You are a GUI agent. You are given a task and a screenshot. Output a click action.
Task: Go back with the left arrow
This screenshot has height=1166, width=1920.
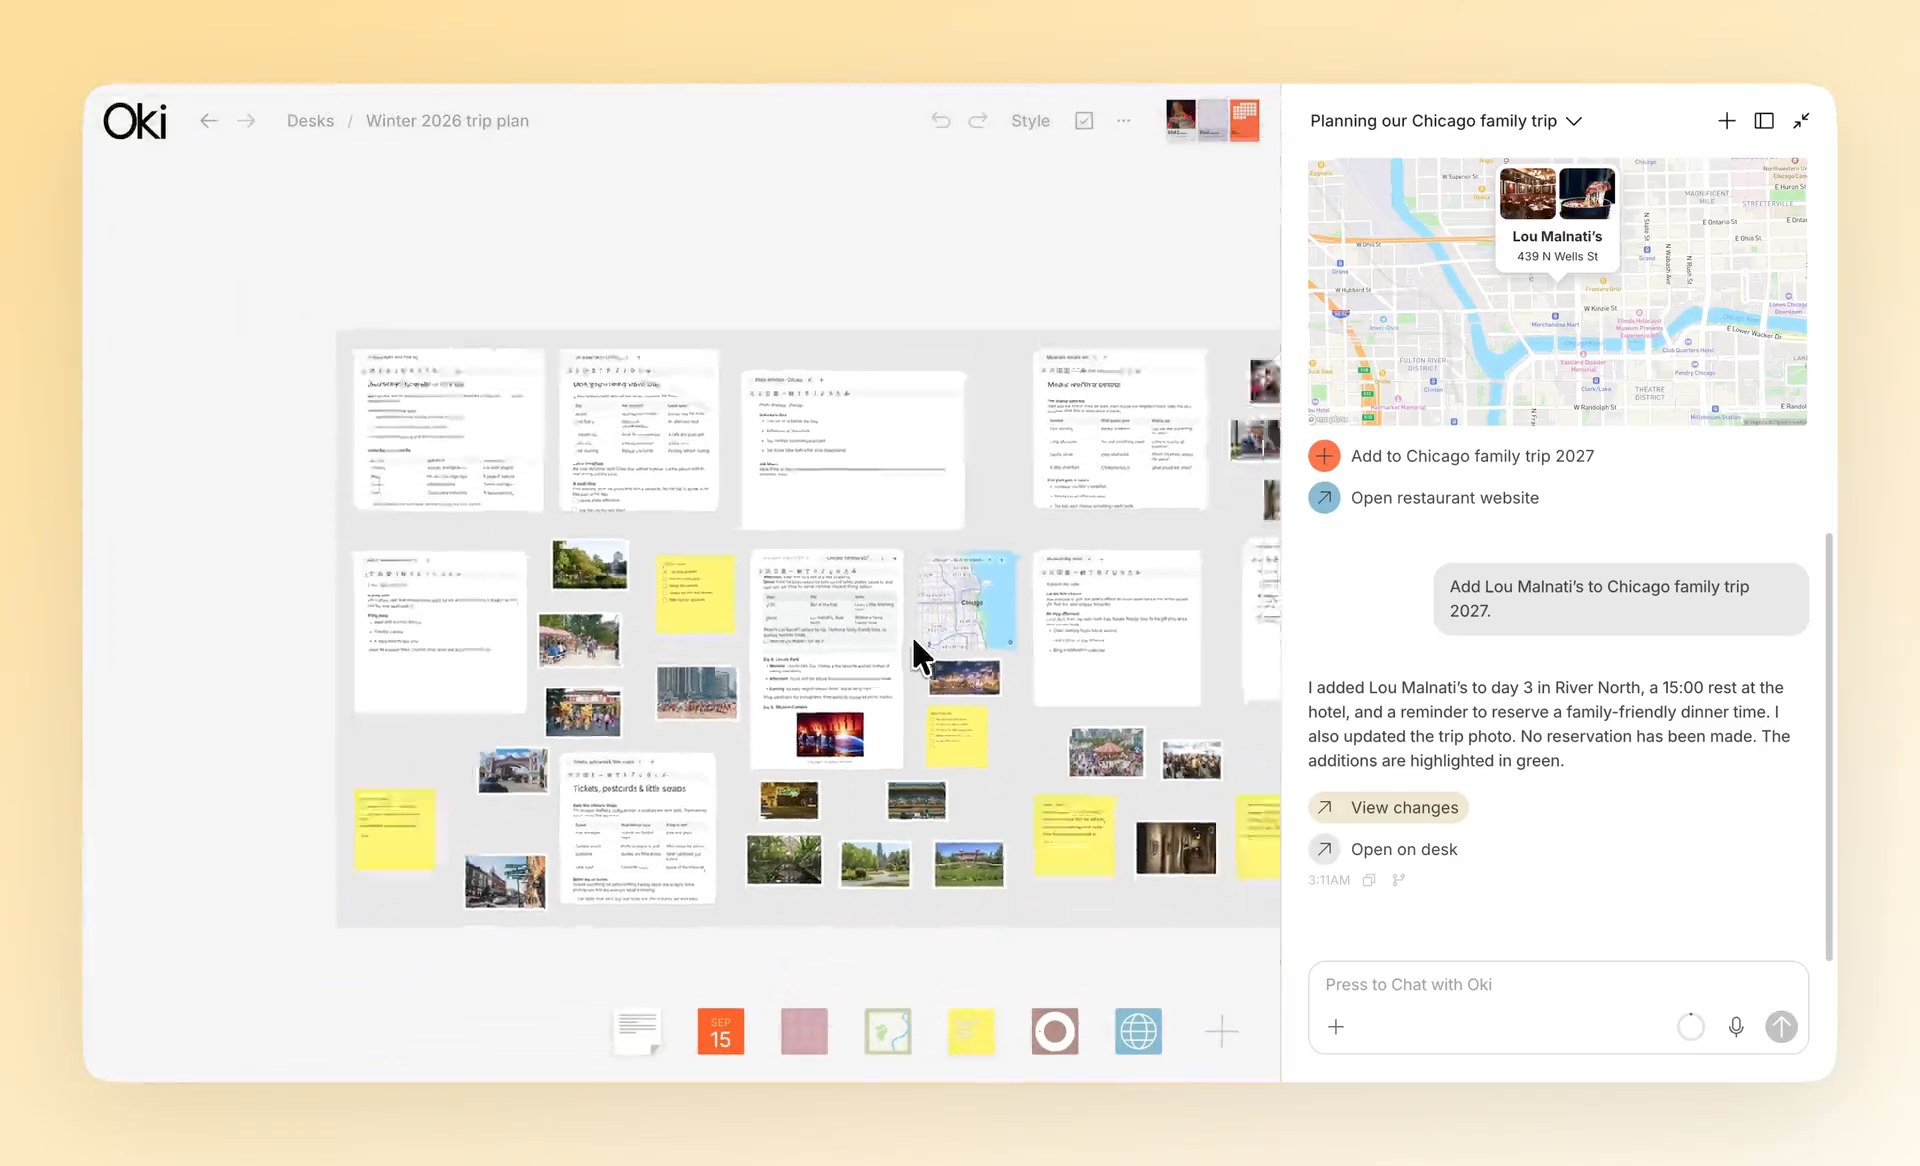(208, 121)
